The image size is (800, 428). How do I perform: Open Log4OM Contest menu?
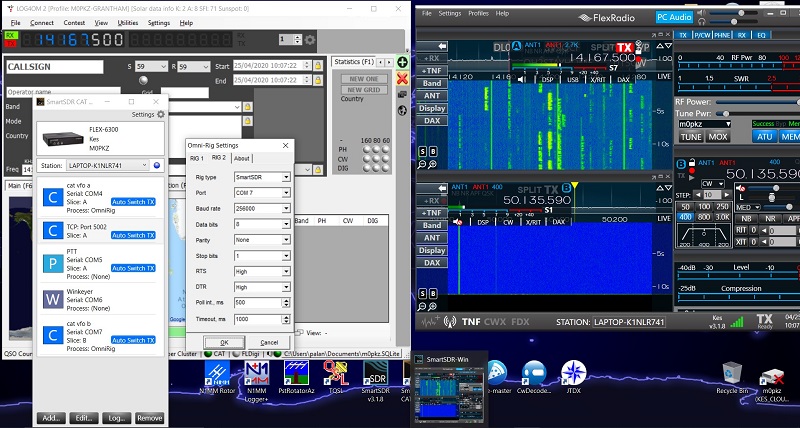[74, 23]
